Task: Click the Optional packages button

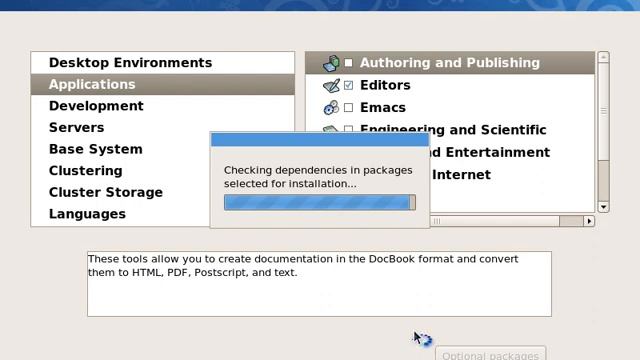Action: pyautogui.click(x=491, y=354)
